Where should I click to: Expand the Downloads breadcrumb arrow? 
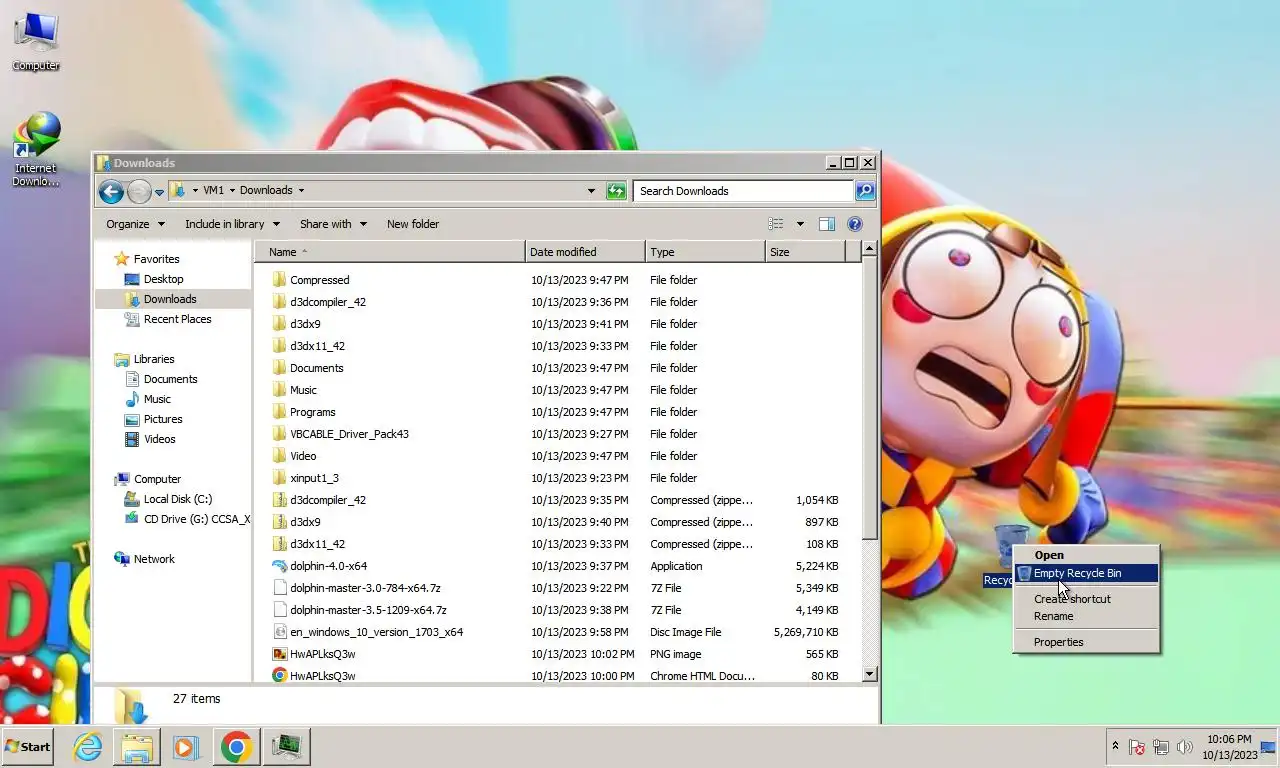pos(301,190)
